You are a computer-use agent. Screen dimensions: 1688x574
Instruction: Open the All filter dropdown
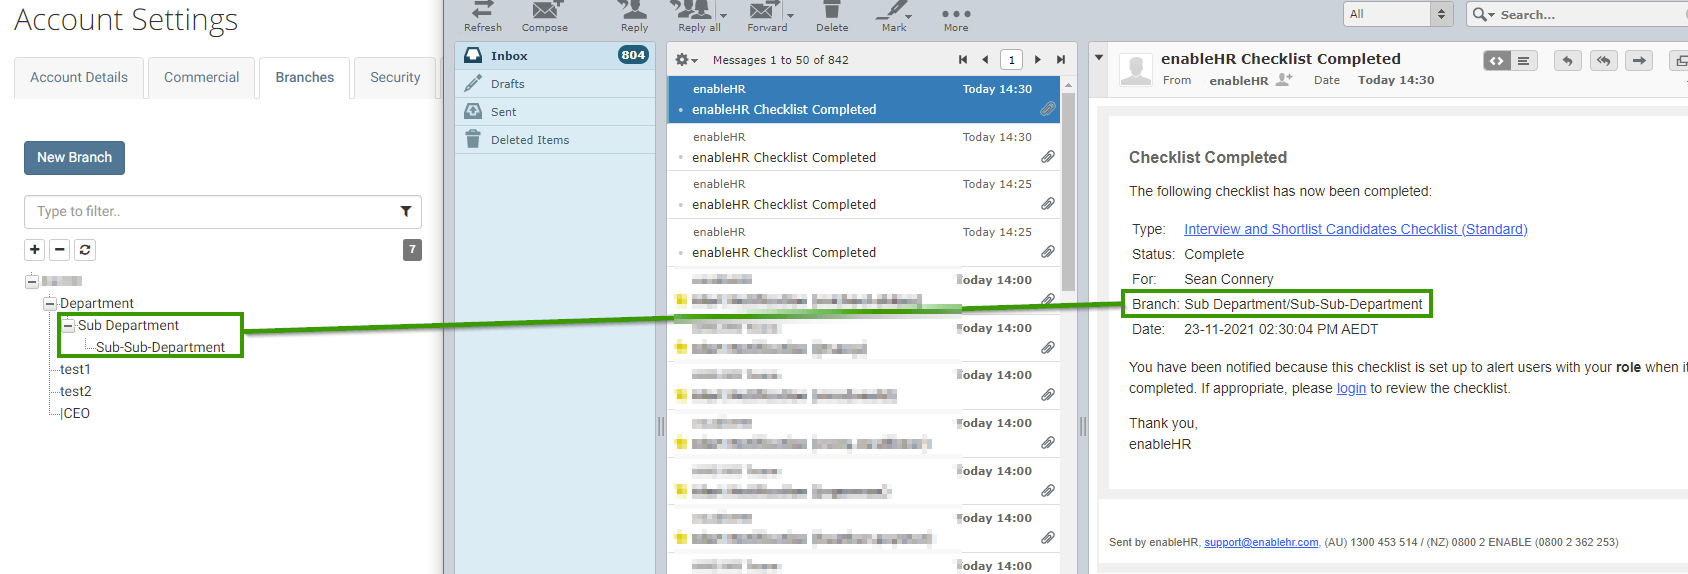[1399, 14]
